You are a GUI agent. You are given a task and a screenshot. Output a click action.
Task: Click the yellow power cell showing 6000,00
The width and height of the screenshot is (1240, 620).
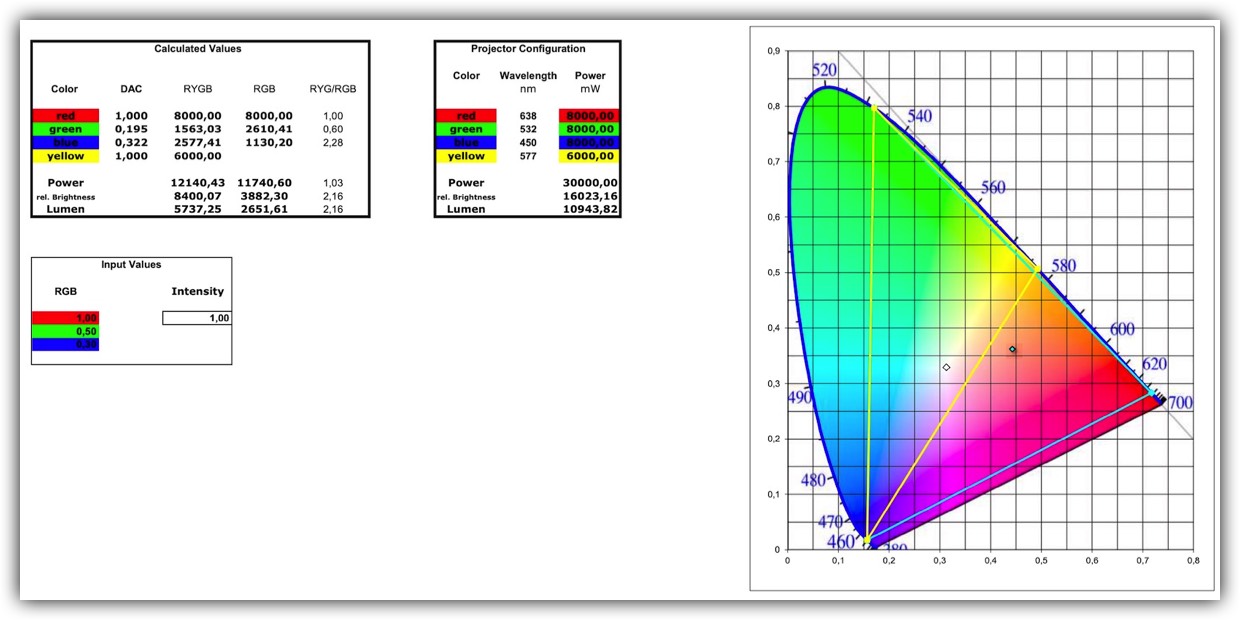(589, 156)
